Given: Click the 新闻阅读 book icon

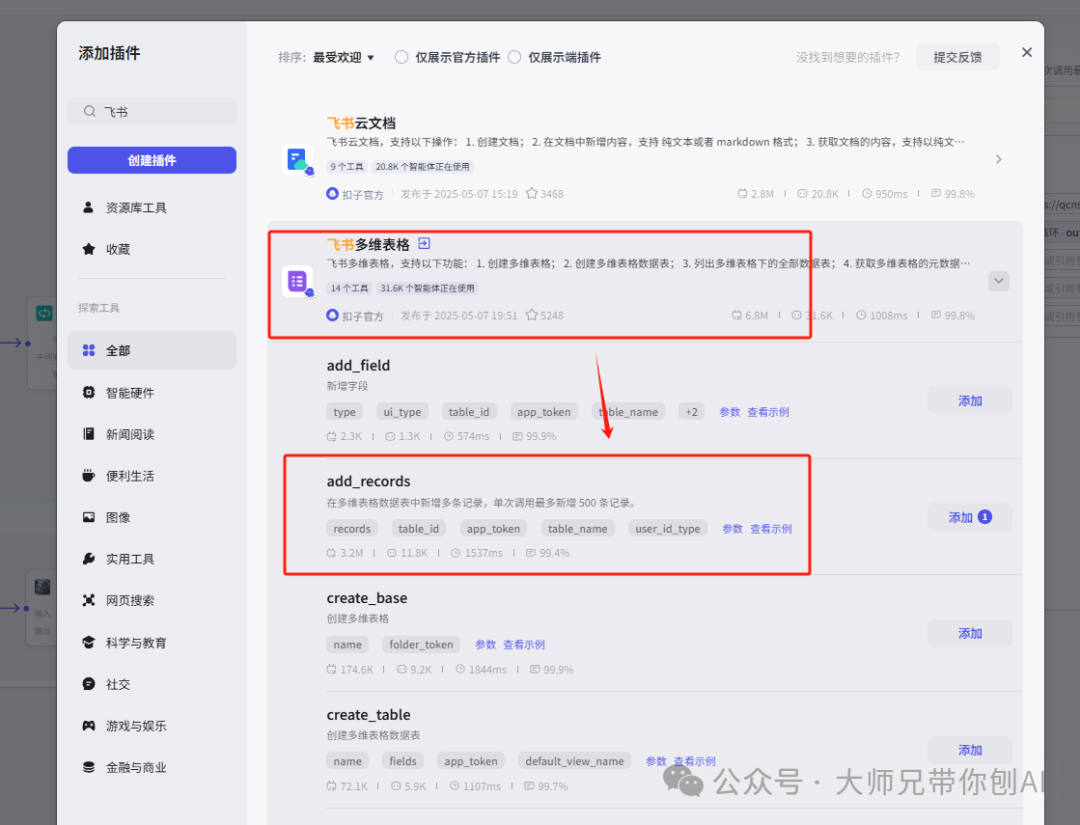Looking at the screenshot, I should 88,434.
